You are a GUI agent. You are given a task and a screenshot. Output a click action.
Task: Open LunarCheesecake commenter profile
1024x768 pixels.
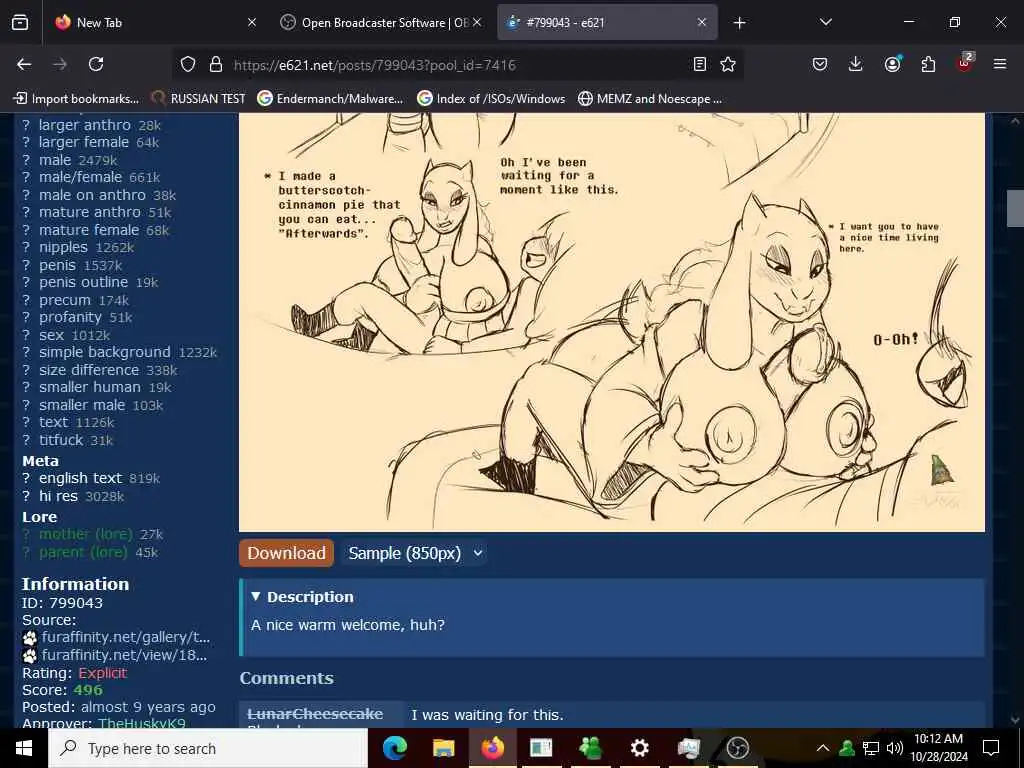pyautogui.click(x=315, y=714)
